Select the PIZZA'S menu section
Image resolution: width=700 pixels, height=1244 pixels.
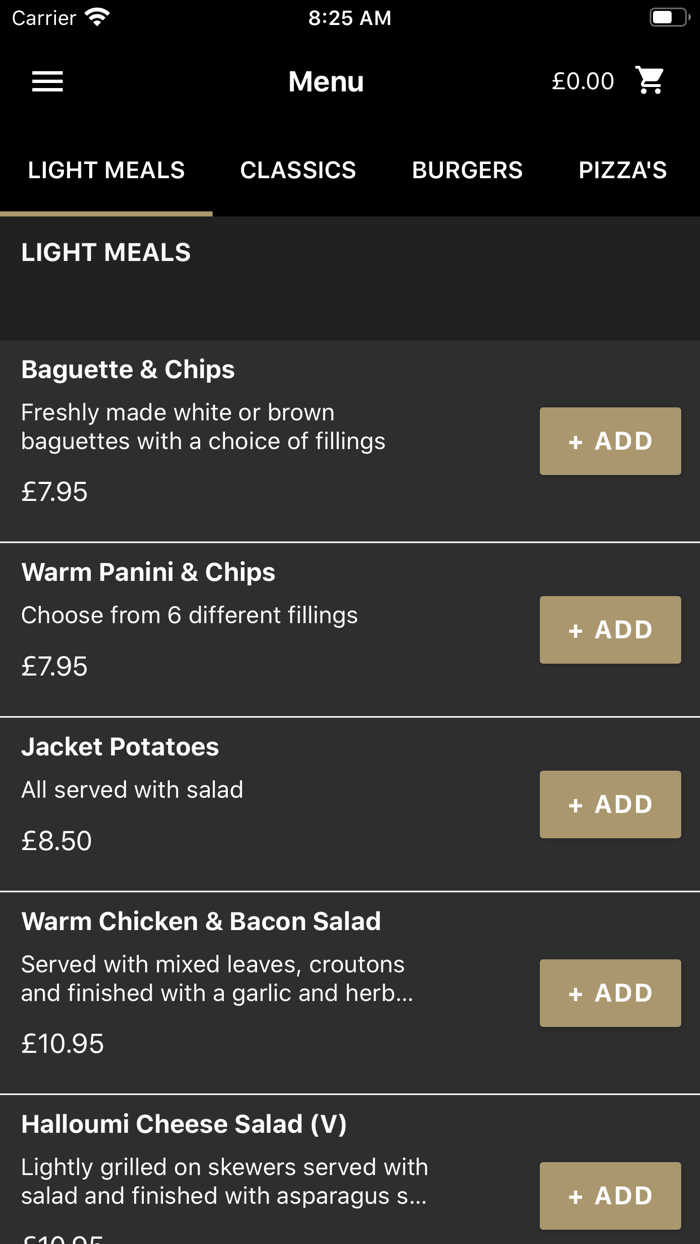(623, 170)
